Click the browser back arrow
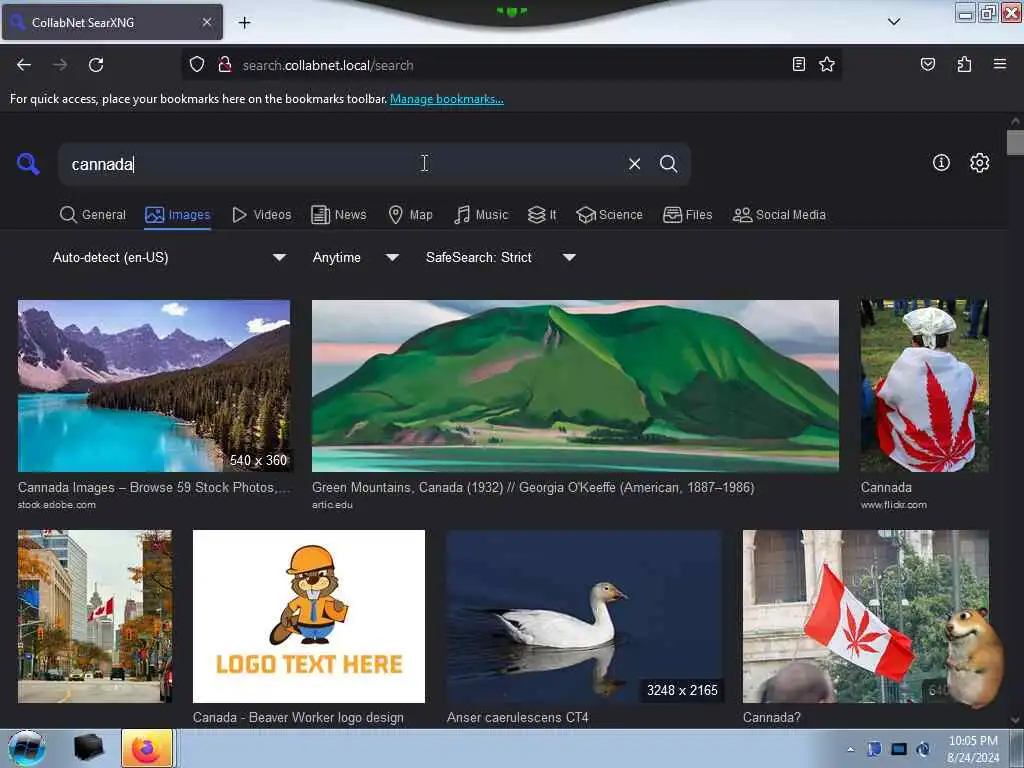The width and height of the screenshot is (1024, 768). (x=24, y=65)
